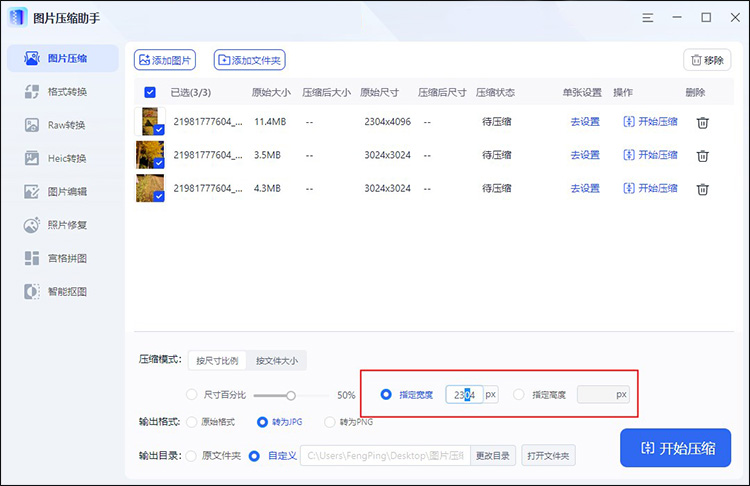The height and width of the screenshot is (486, 750).
Task: Click the output directory path field
Action: (x=386, y=455)
